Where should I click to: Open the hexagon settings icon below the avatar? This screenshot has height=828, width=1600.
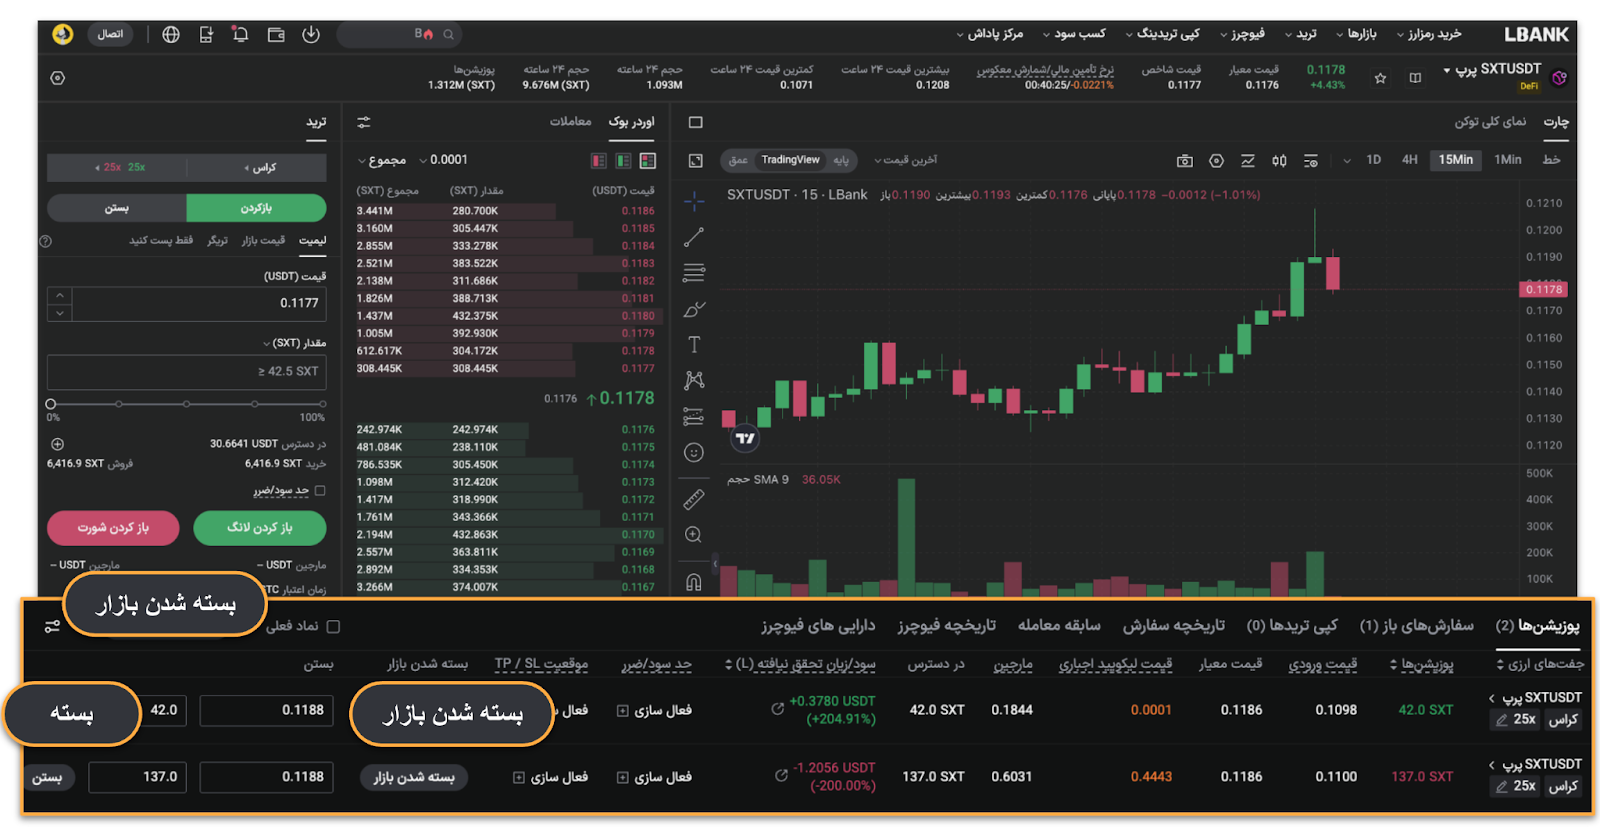point(58,78)
